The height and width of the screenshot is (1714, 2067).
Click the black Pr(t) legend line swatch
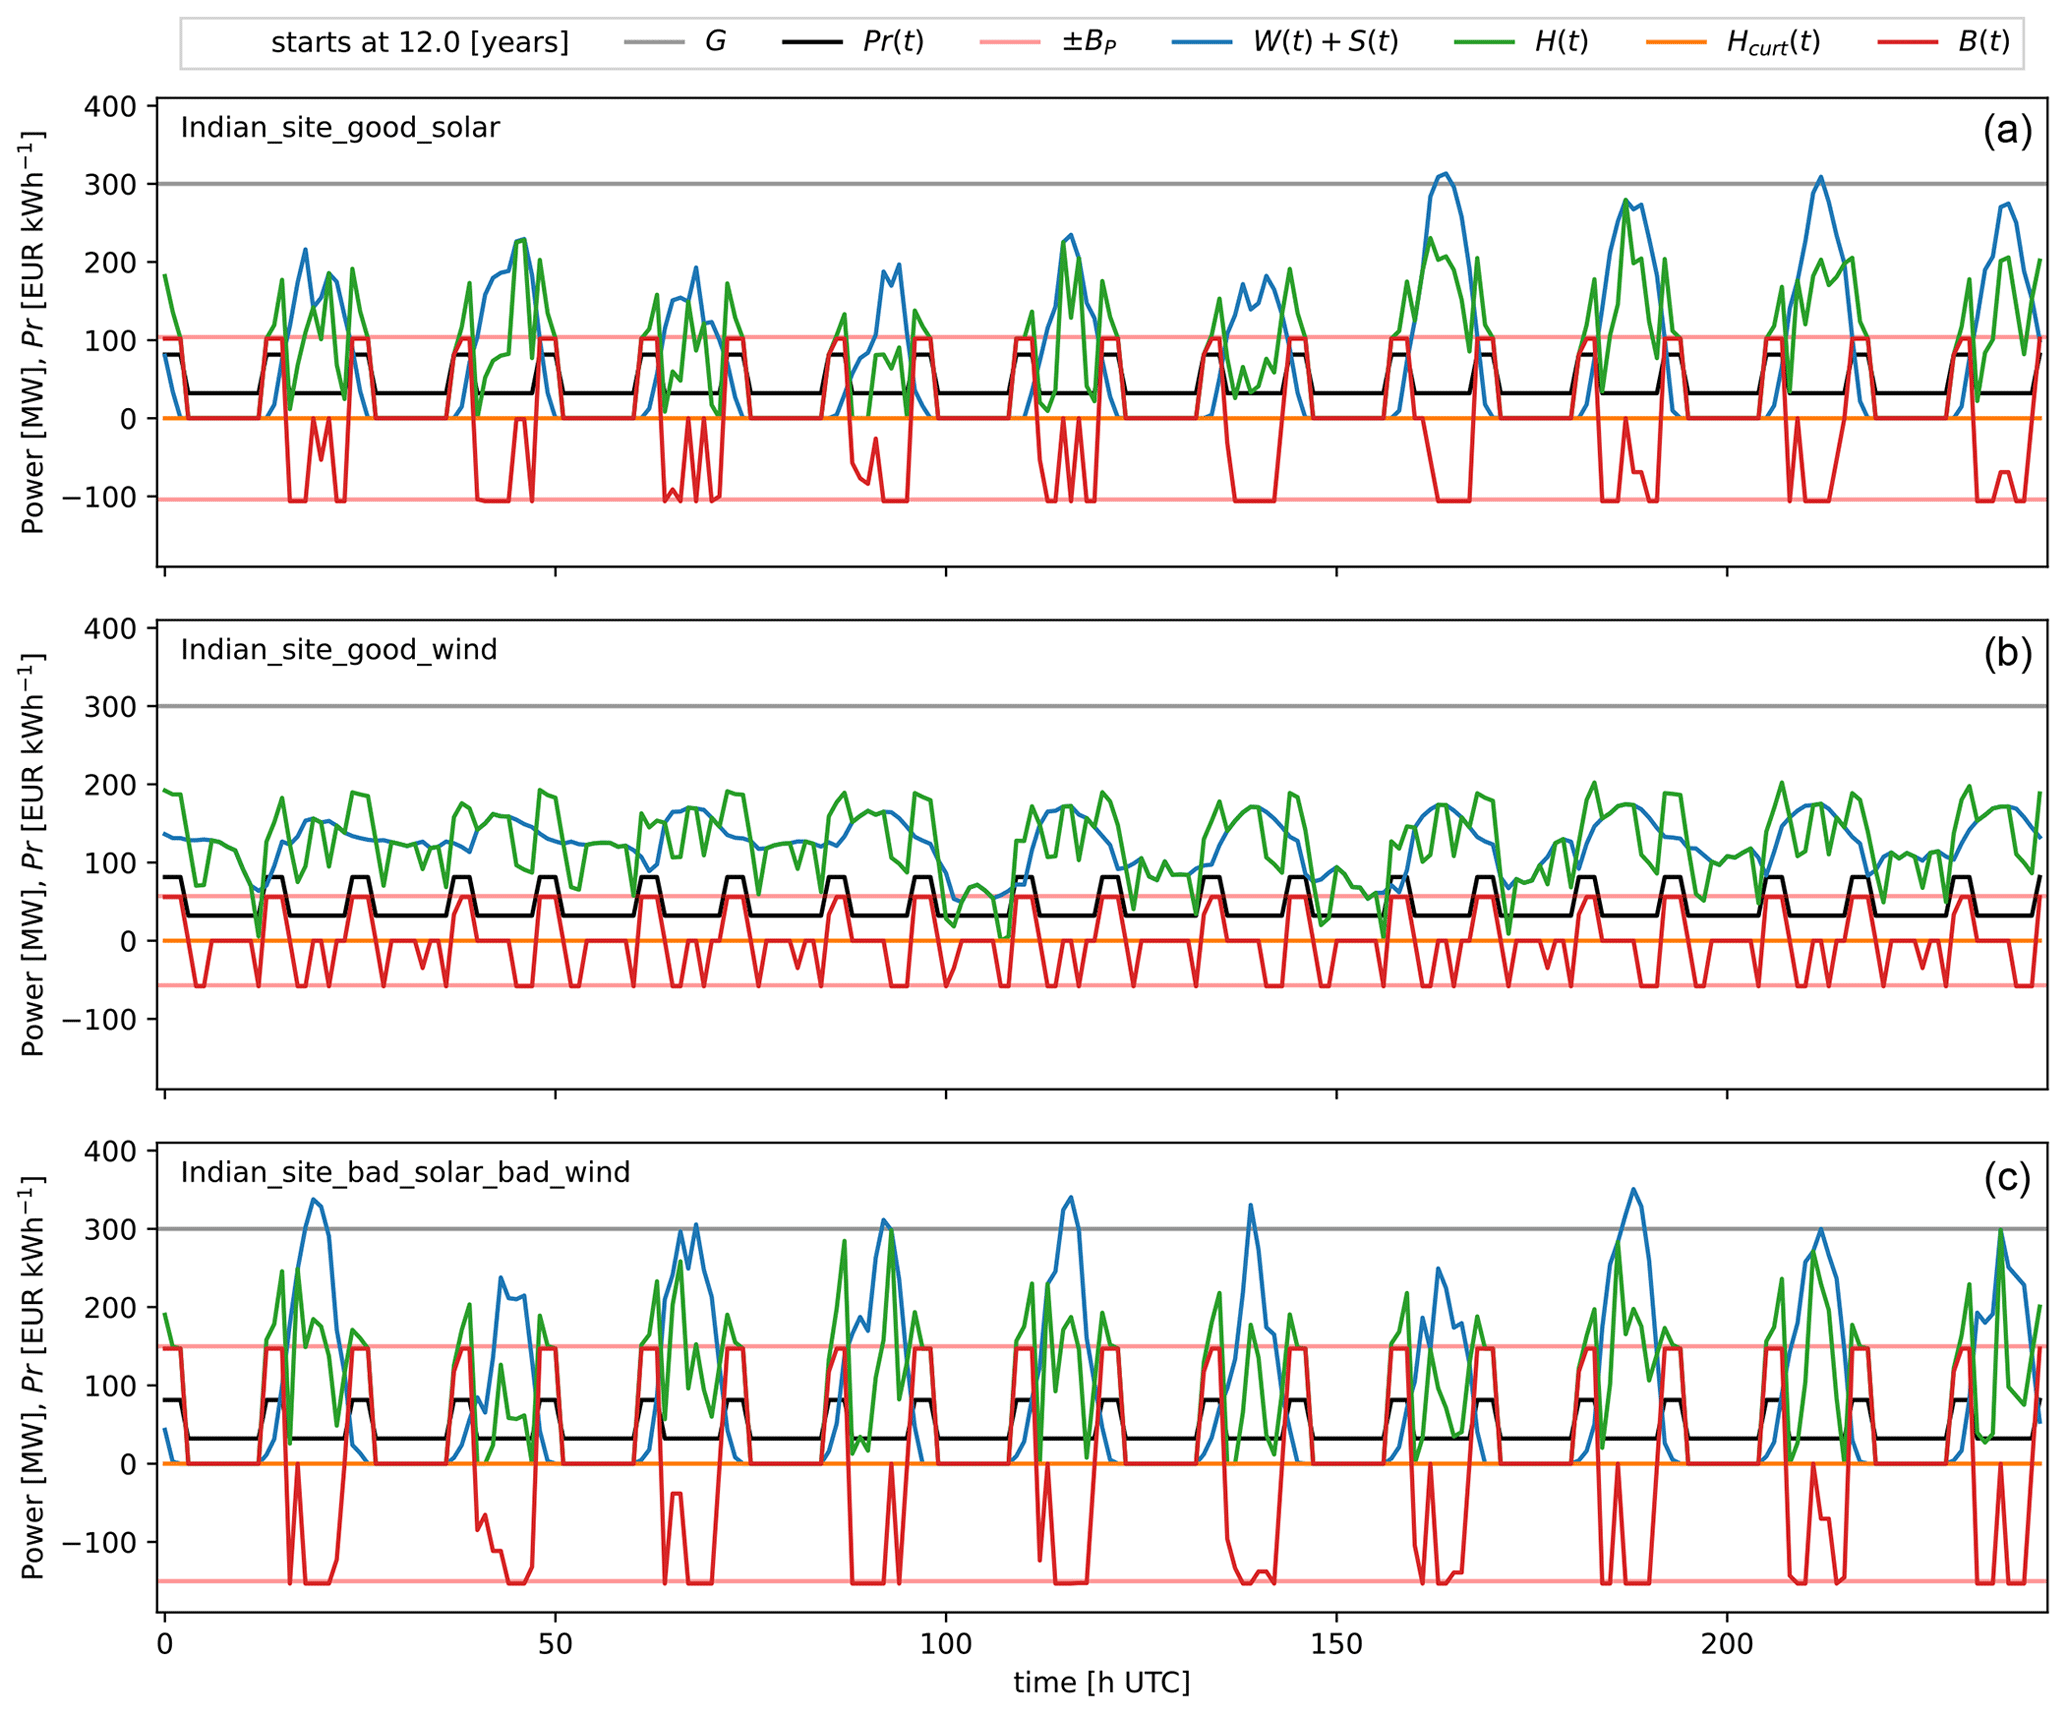pos(812,42)
